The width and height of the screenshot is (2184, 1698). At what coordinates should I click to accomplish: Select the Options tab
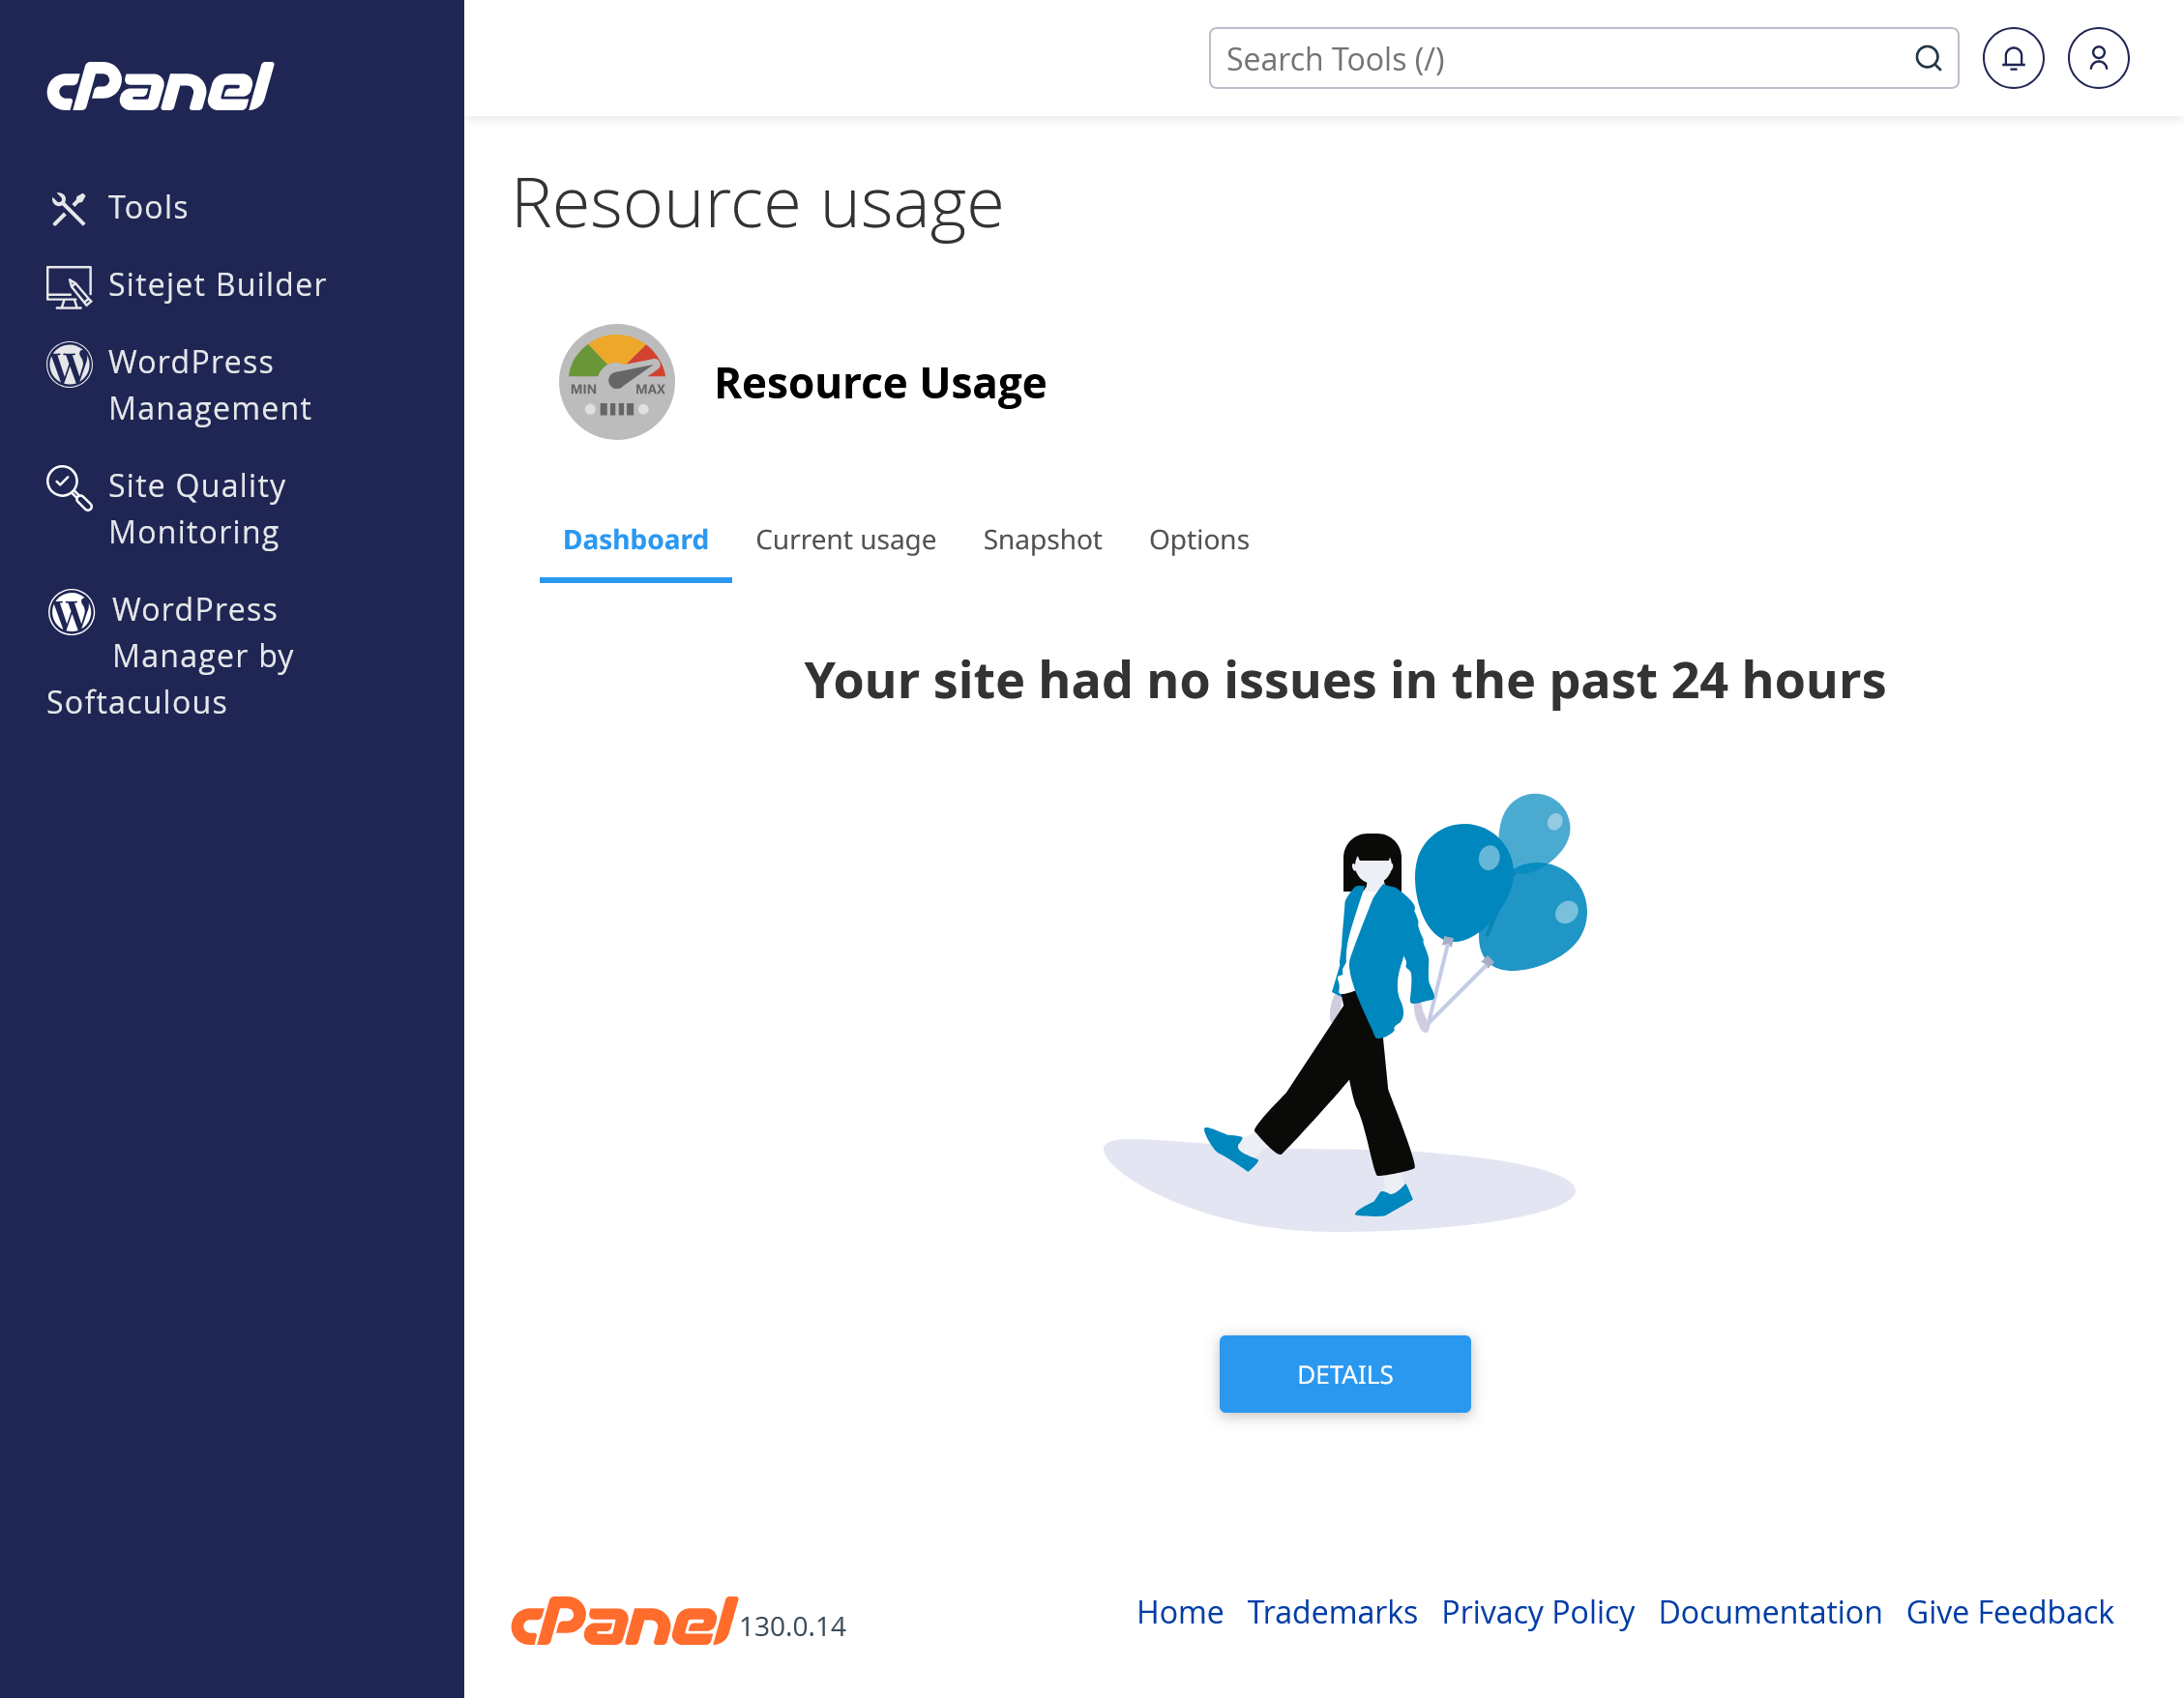(1198, 540)
